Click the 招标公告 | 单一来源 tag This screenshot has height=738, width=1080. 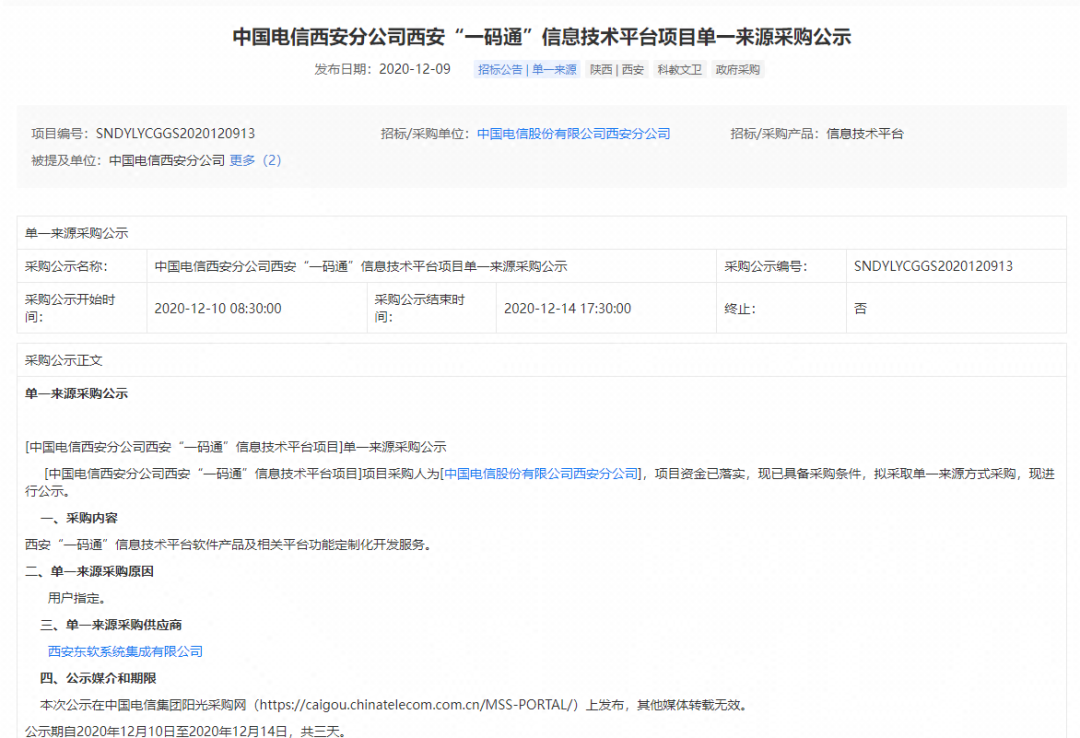click(x=527, y=70)
